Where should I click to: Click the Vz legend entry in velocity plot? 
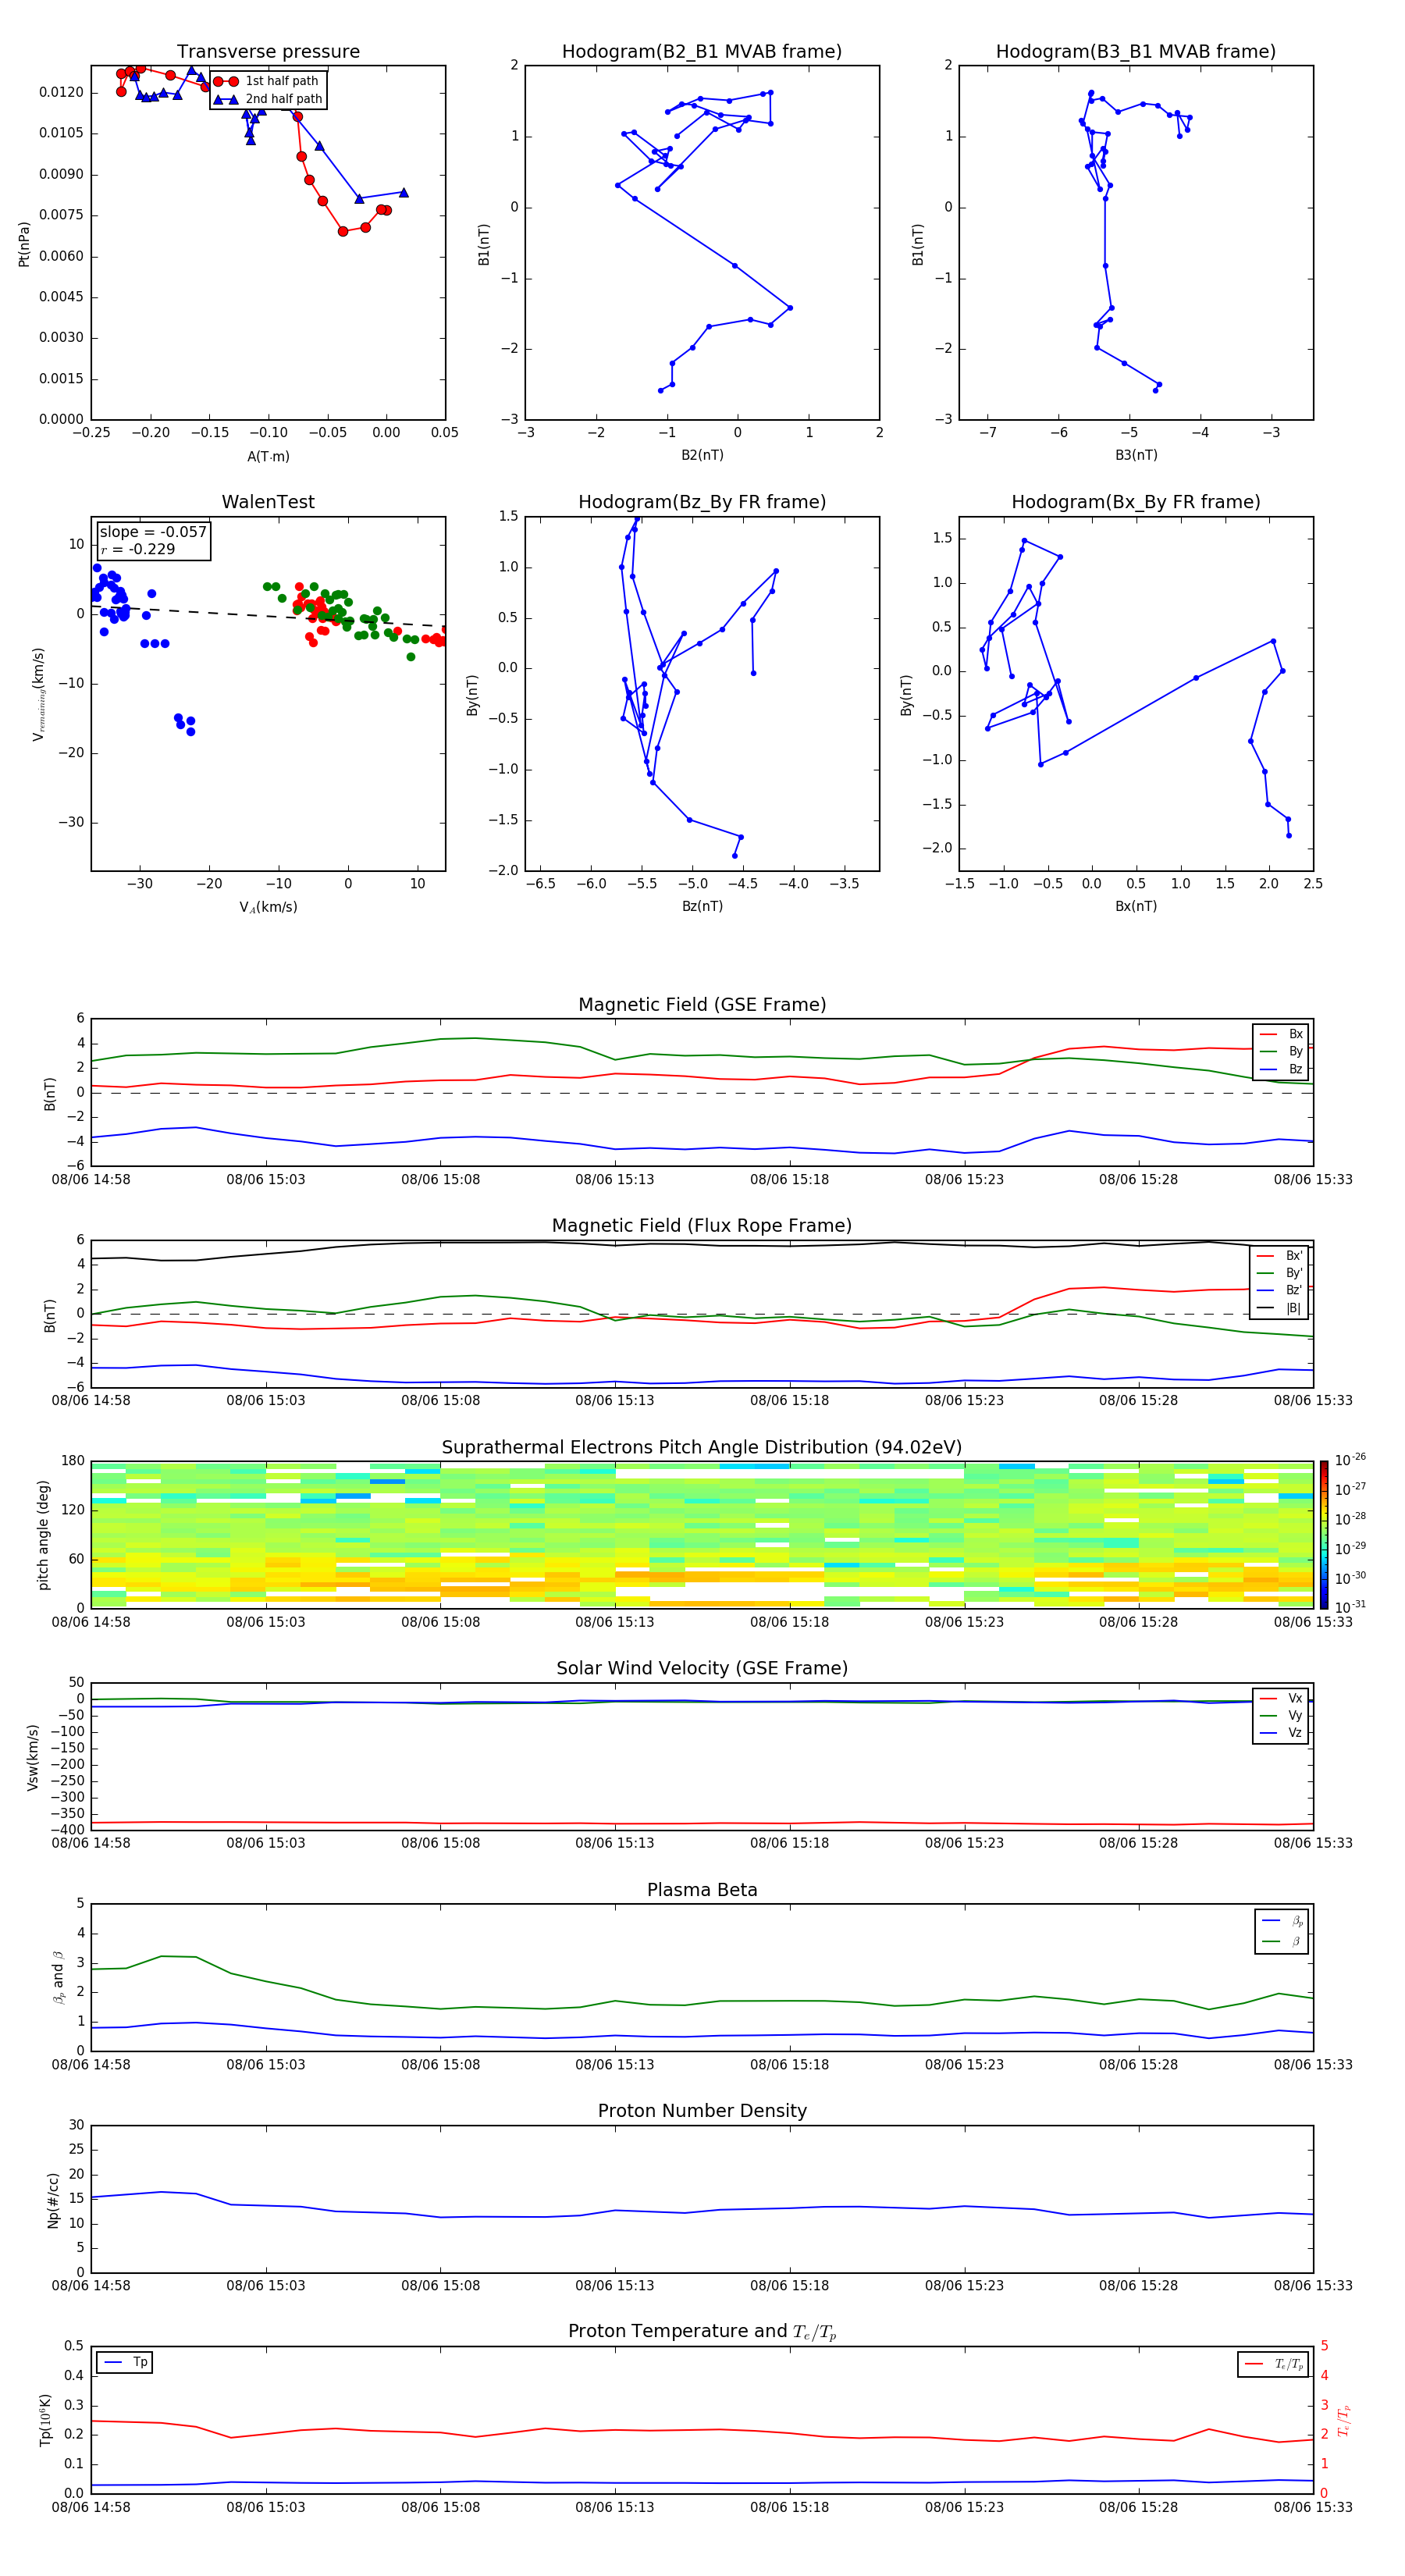1281,1733
